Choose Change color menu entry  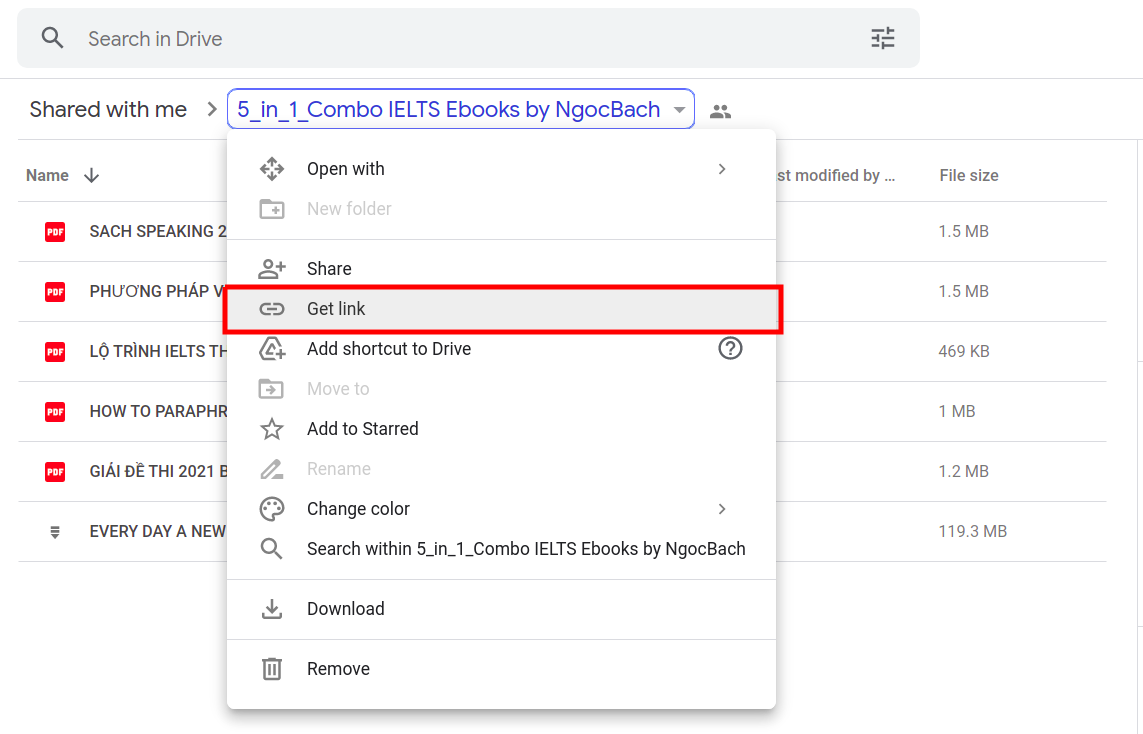pyautogui.click(x=502, y=509)
